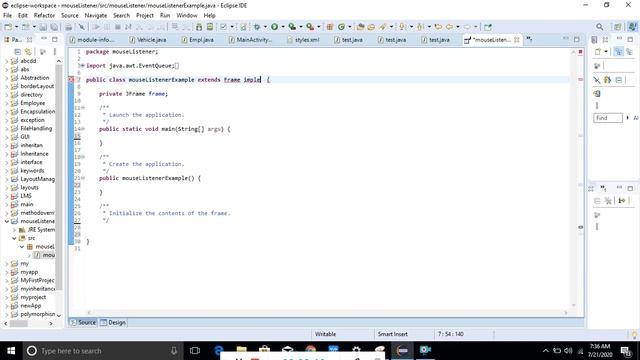640x360 pixels.
Task: Click the Open Type icon in toolbar
Action: click(360, 27)
